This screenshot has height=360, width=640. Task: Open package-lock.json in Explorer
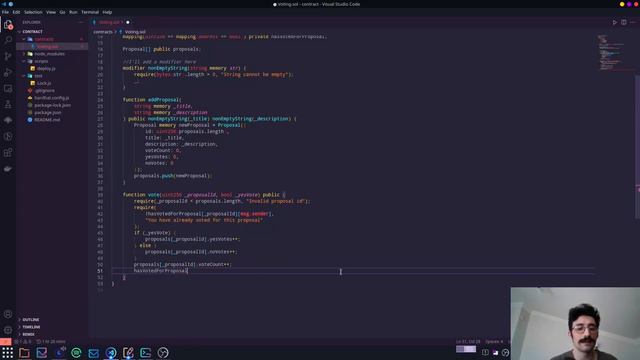point(52,105)
